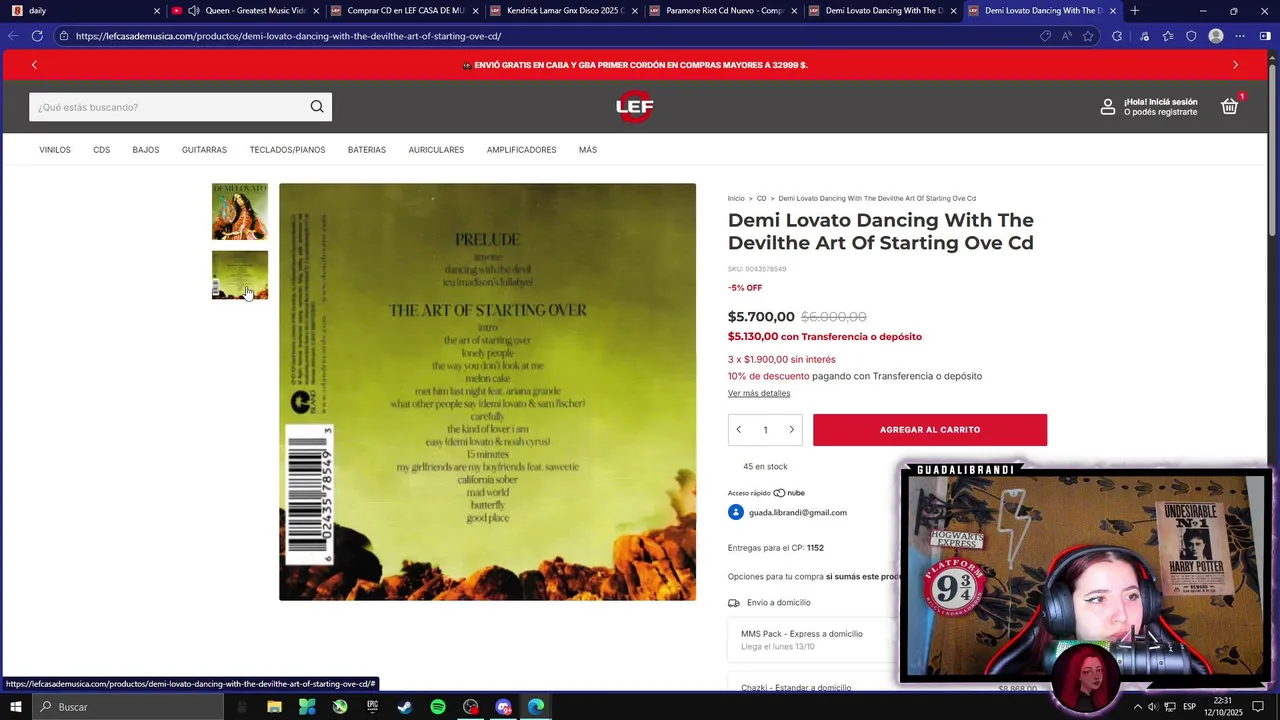Open Edge browser taskbar icon

(x=536, y=707)
